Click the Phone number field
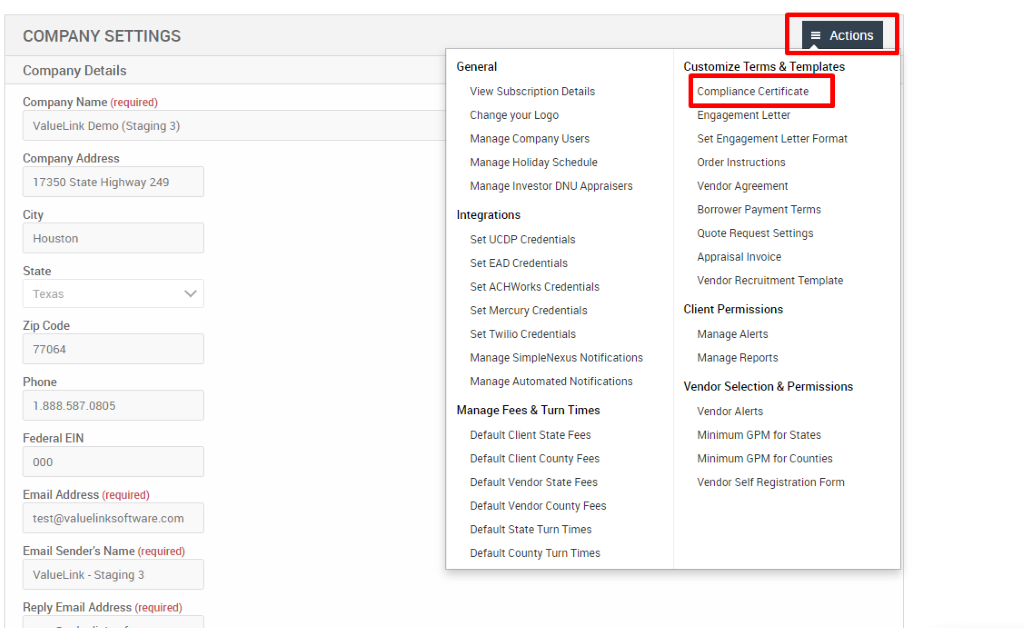Viewport: 1024px width, 628px height. pos(113,405)
